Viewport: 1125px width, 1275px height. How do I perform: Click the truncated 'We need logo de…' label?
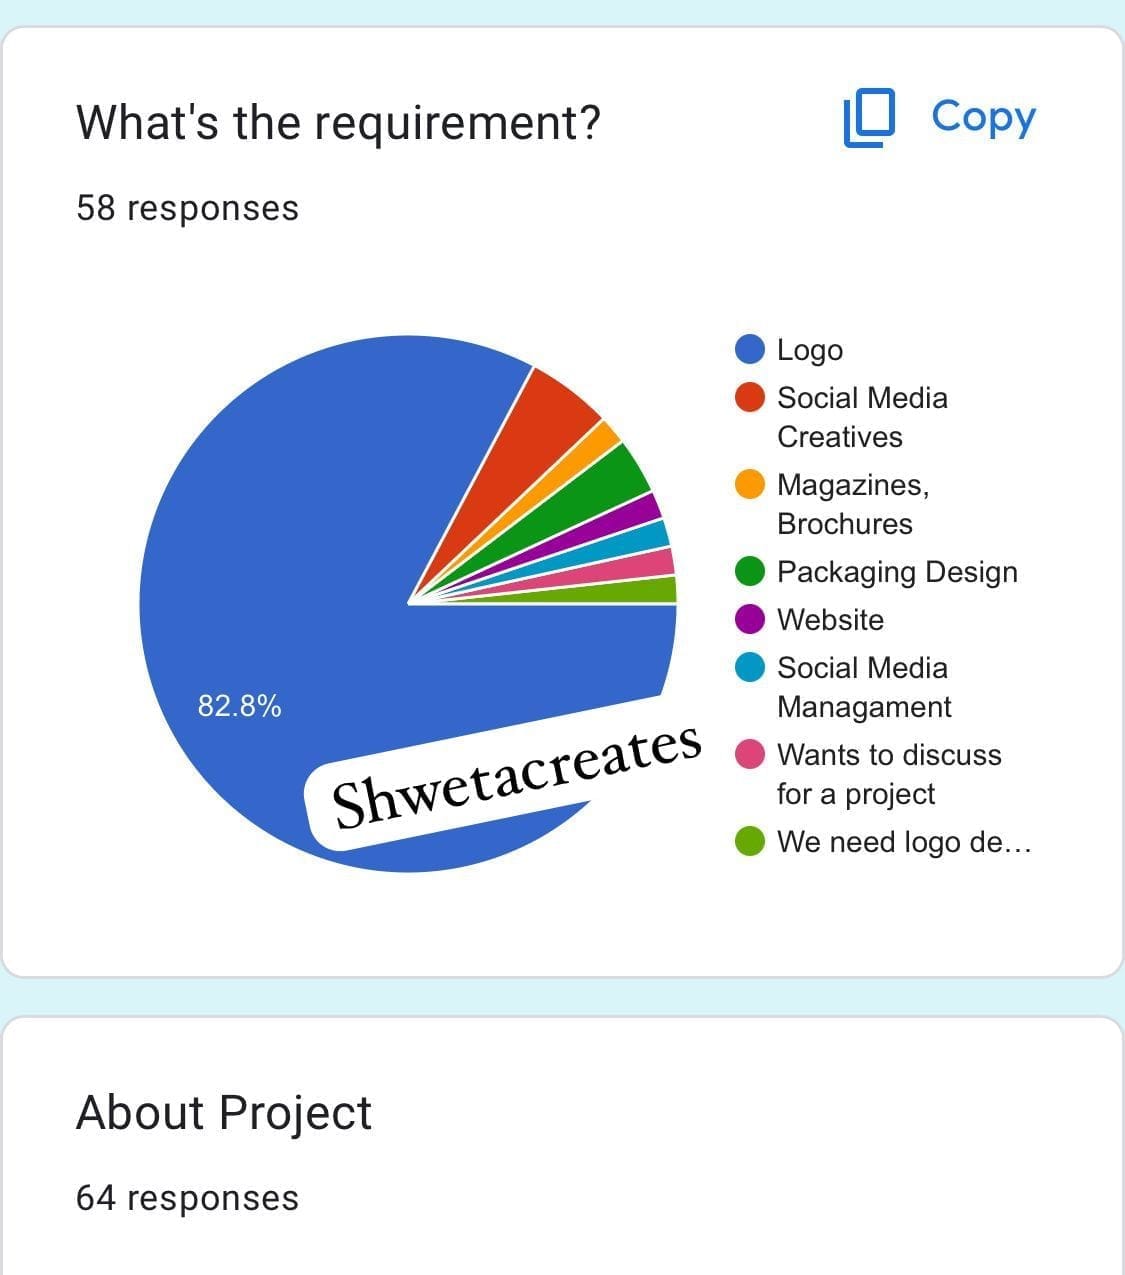coord(903,842)
